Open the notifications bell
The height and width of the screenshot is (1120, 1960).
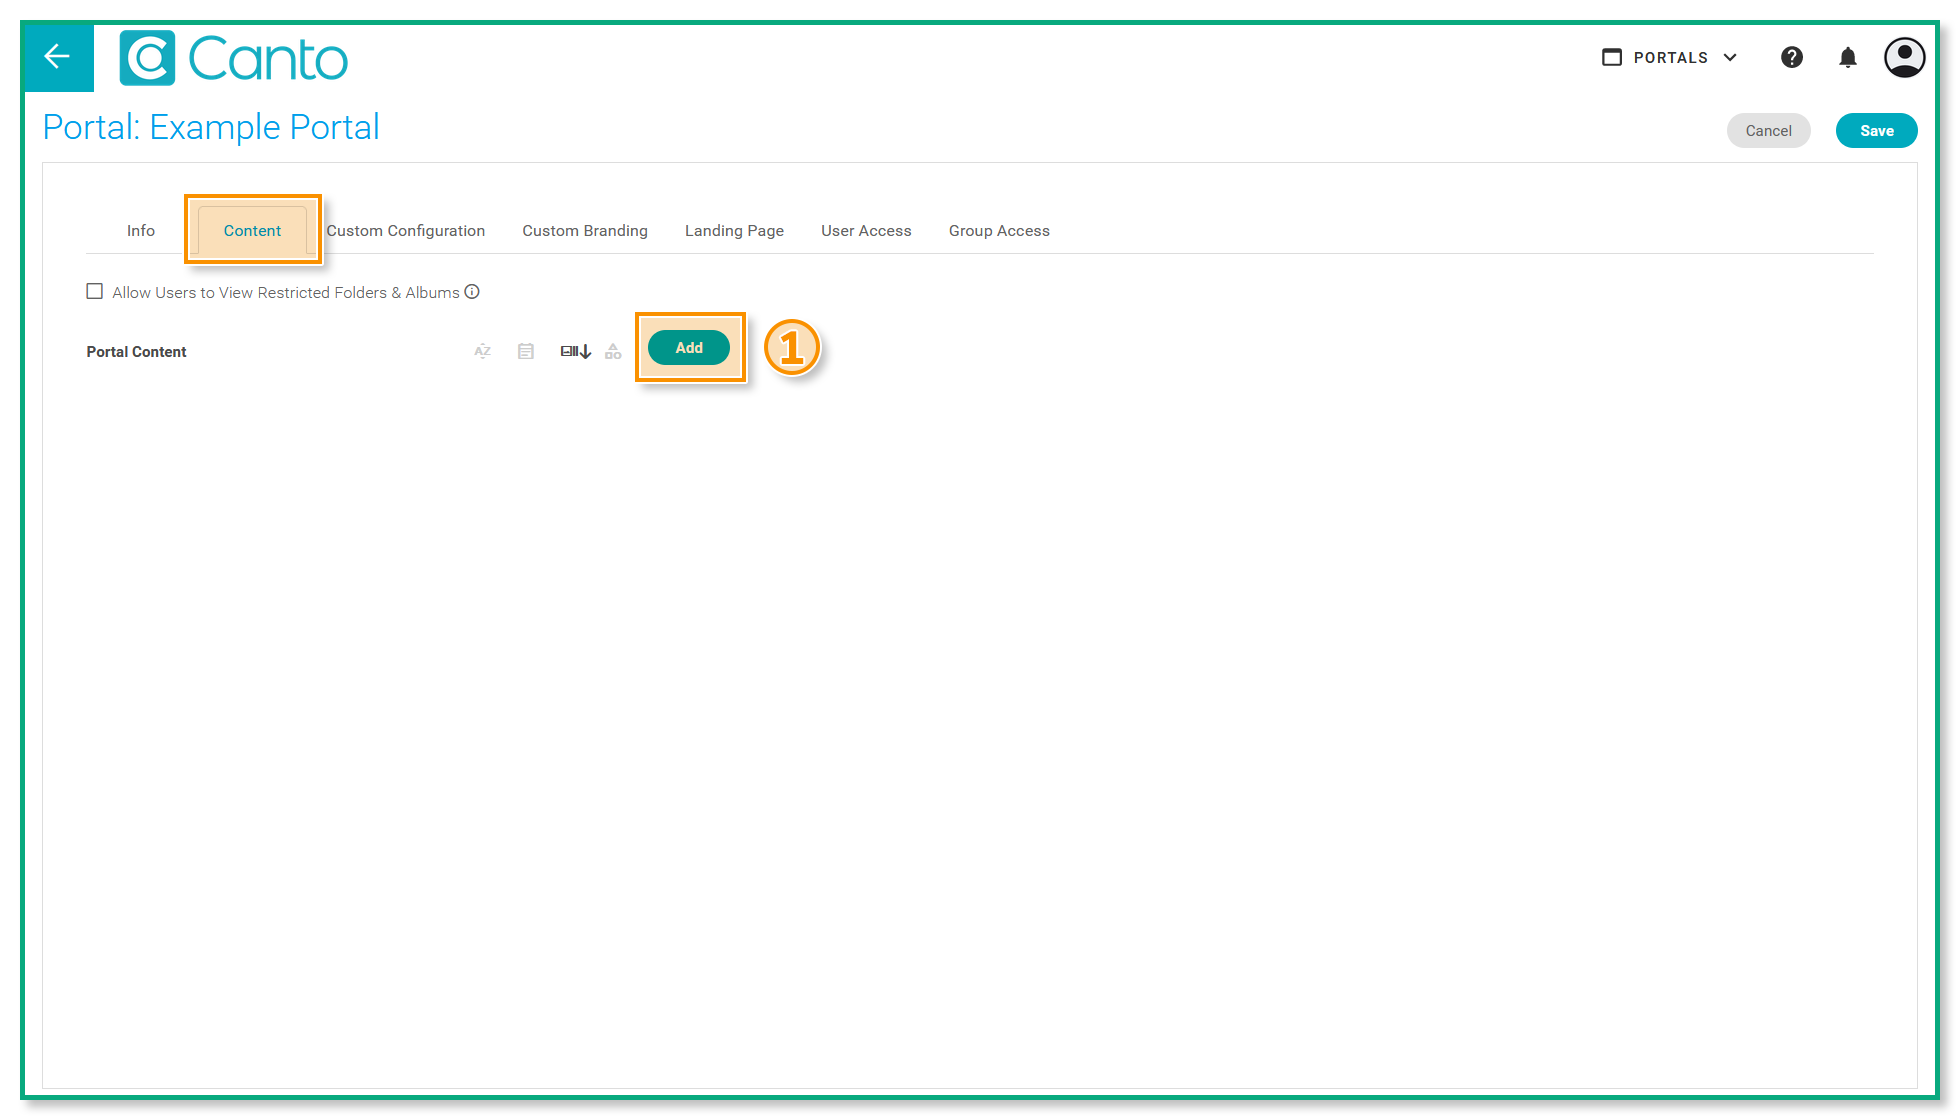(1847, 57)
